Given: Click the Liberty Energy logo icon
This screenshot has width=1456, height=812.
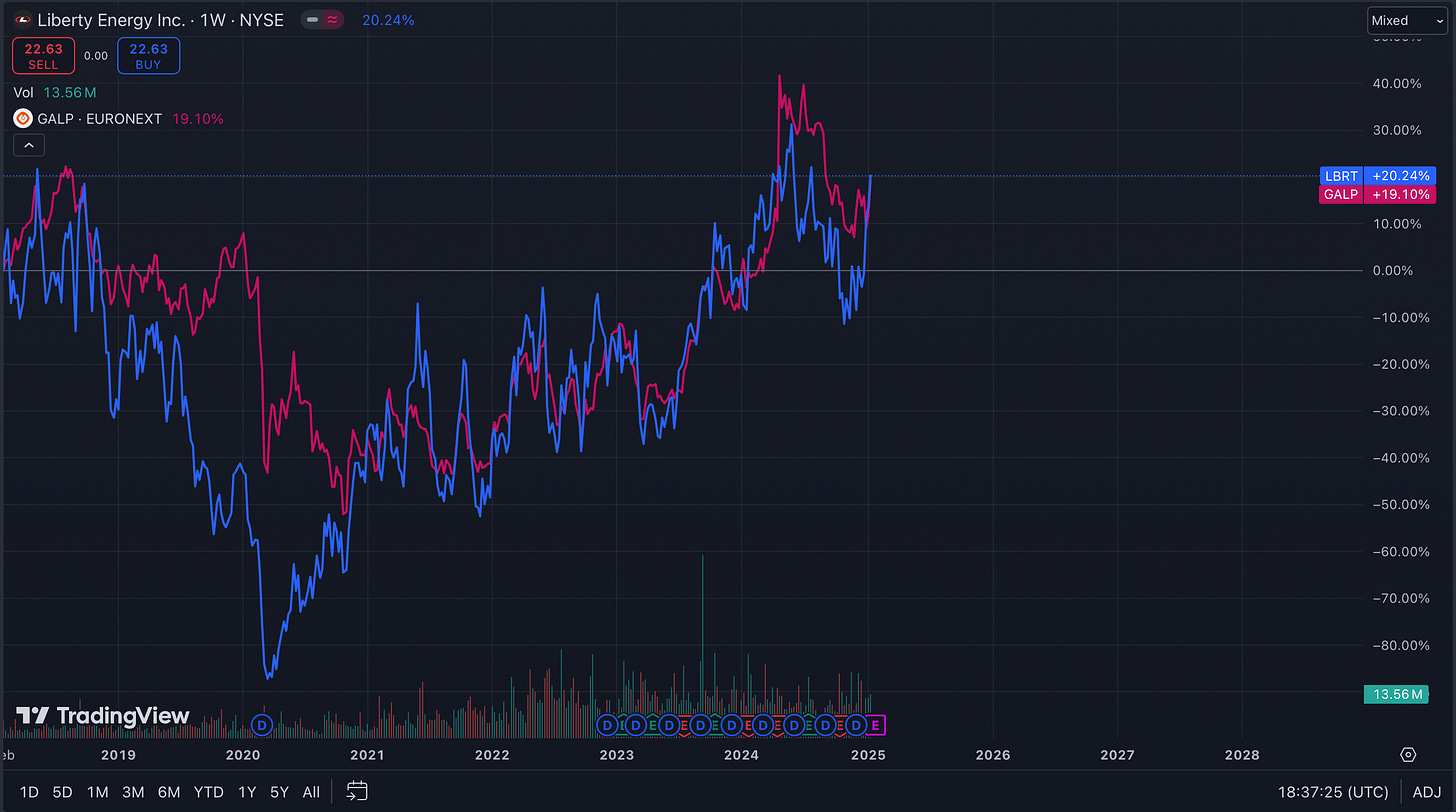Looking at the screenshot, I should click(22, 20).
